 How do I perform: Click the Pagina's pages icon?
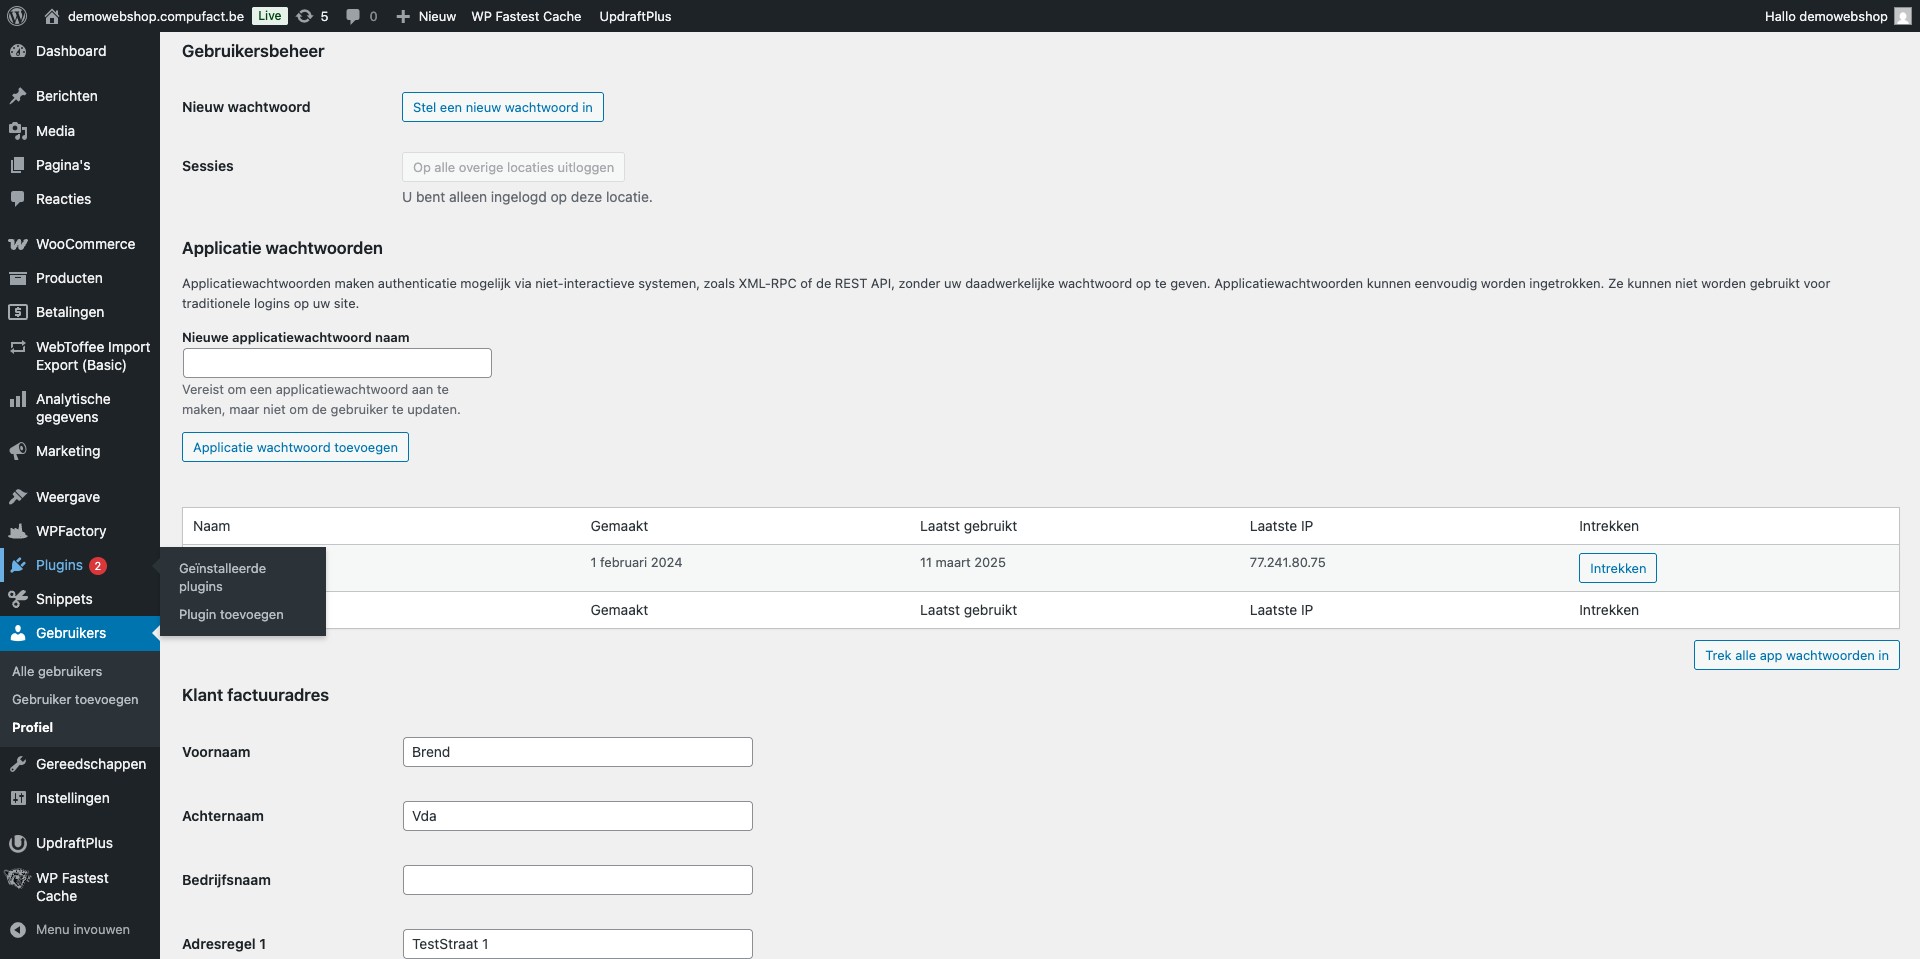click(18, 165)
